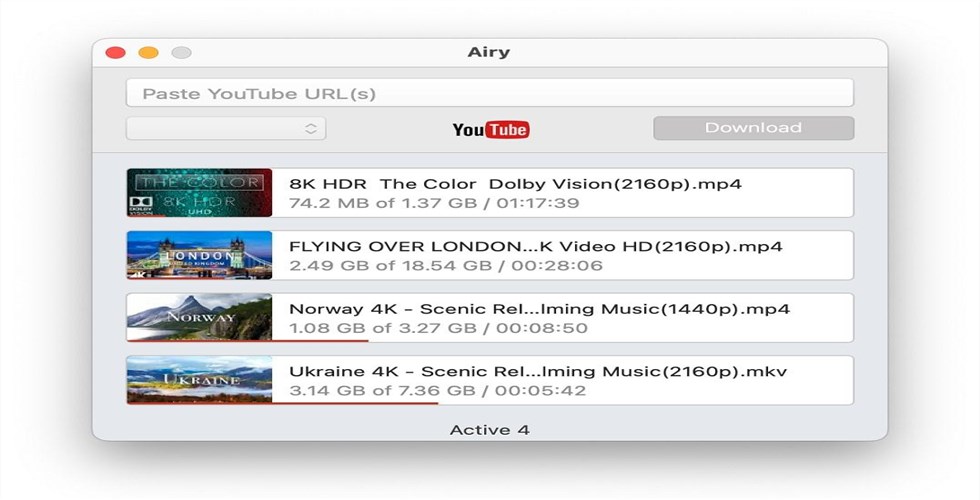Viewport: 980px width, 500px height.
Task: Click the text 74.2 MB of 1.37 GB / 01:17:39
Action: click(434, 203)
